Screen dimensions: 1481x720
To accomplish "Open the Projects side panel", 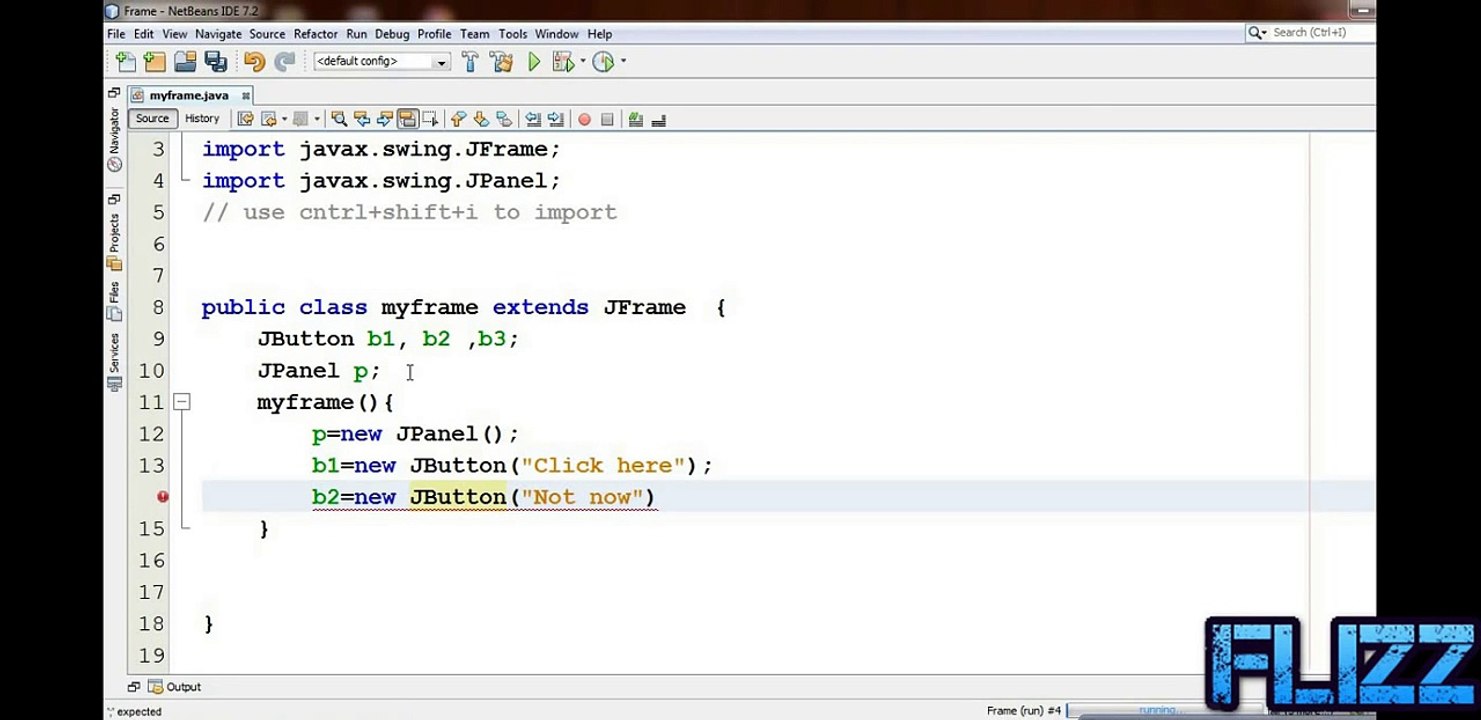I will point(114,243).
